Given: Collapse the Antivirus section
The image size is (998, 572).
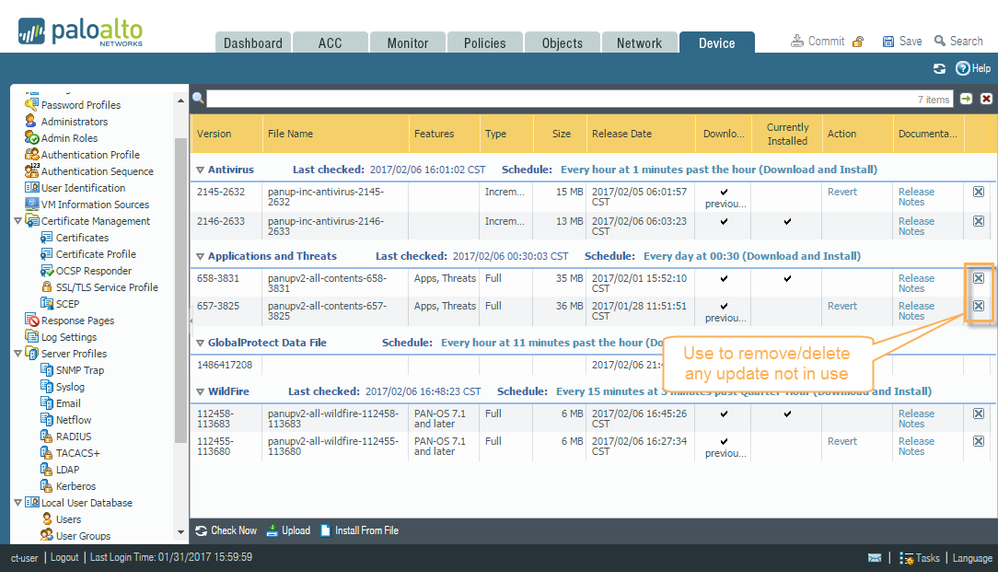Looking at the screenshot, I should click(x=200, y=170).
